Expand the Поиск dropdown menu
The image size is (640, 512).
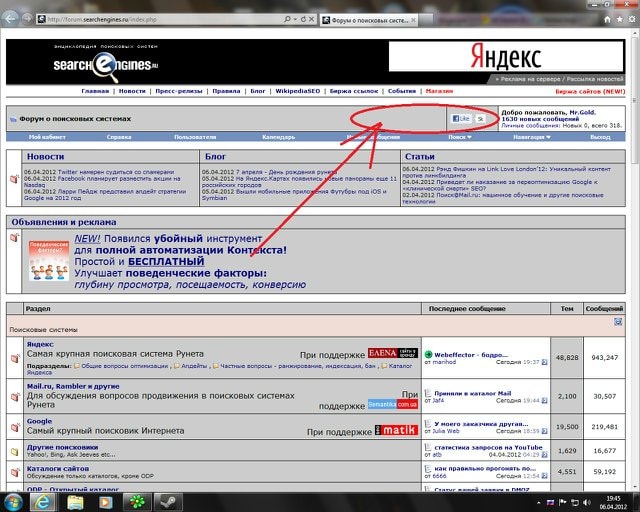[460, 137]
